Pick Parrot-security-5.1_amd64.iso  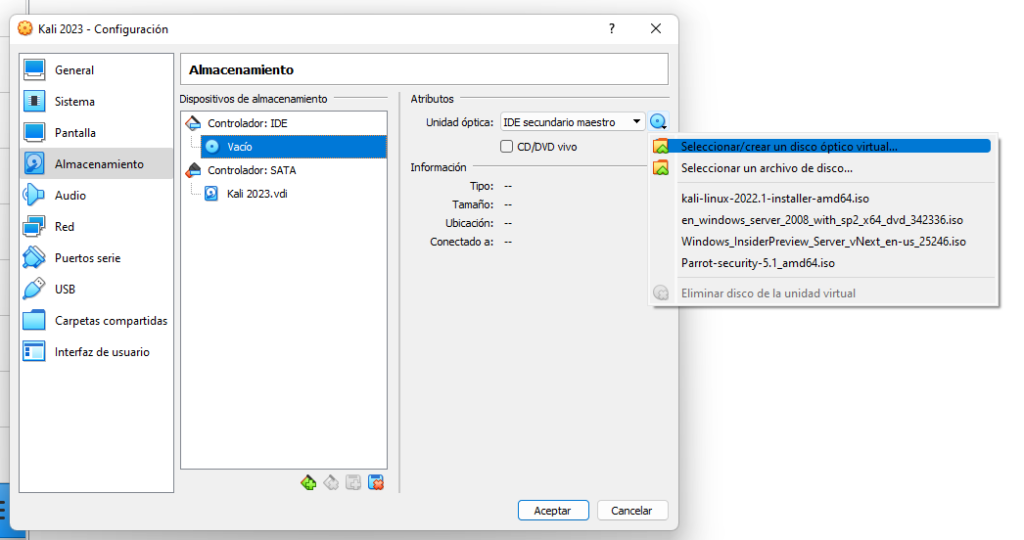(822, 263)
